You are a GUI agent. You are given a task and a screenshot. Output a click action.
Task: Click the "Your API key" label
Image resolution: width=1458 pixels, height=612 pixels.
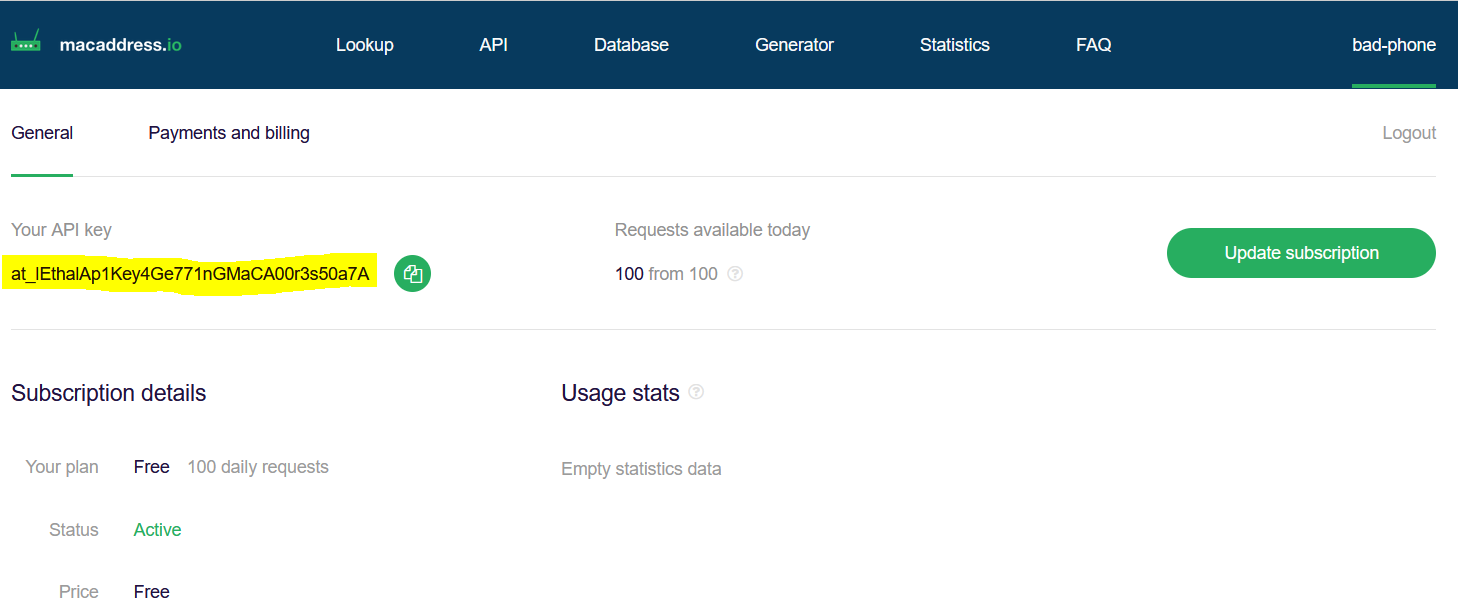[61, 230]
